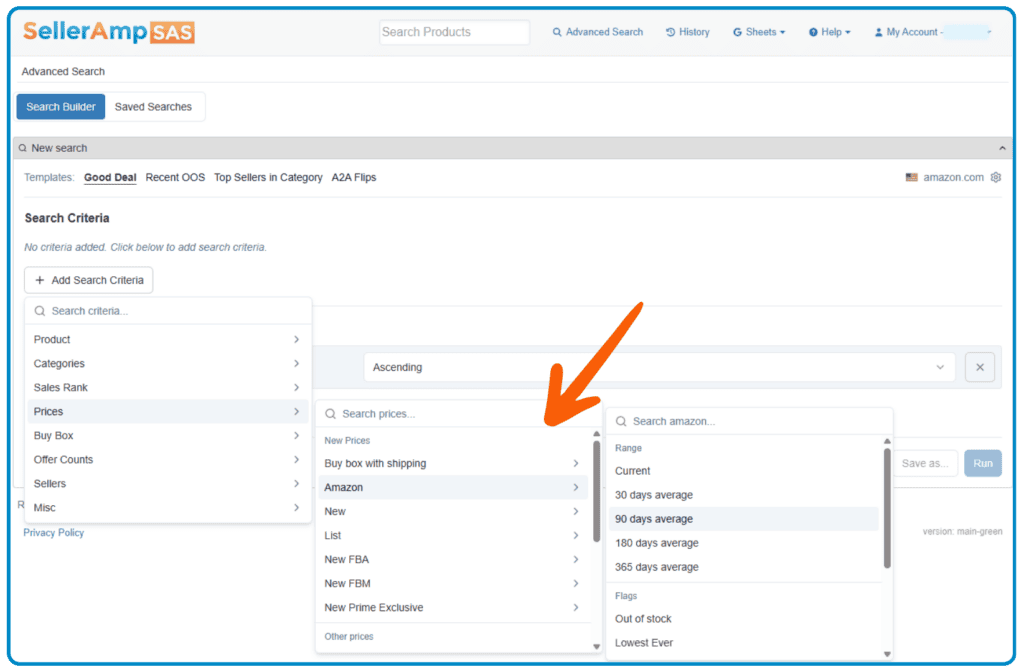Select the Lowest Ever flag
Screen dimensions: 1024x672
tap(744, 643)
